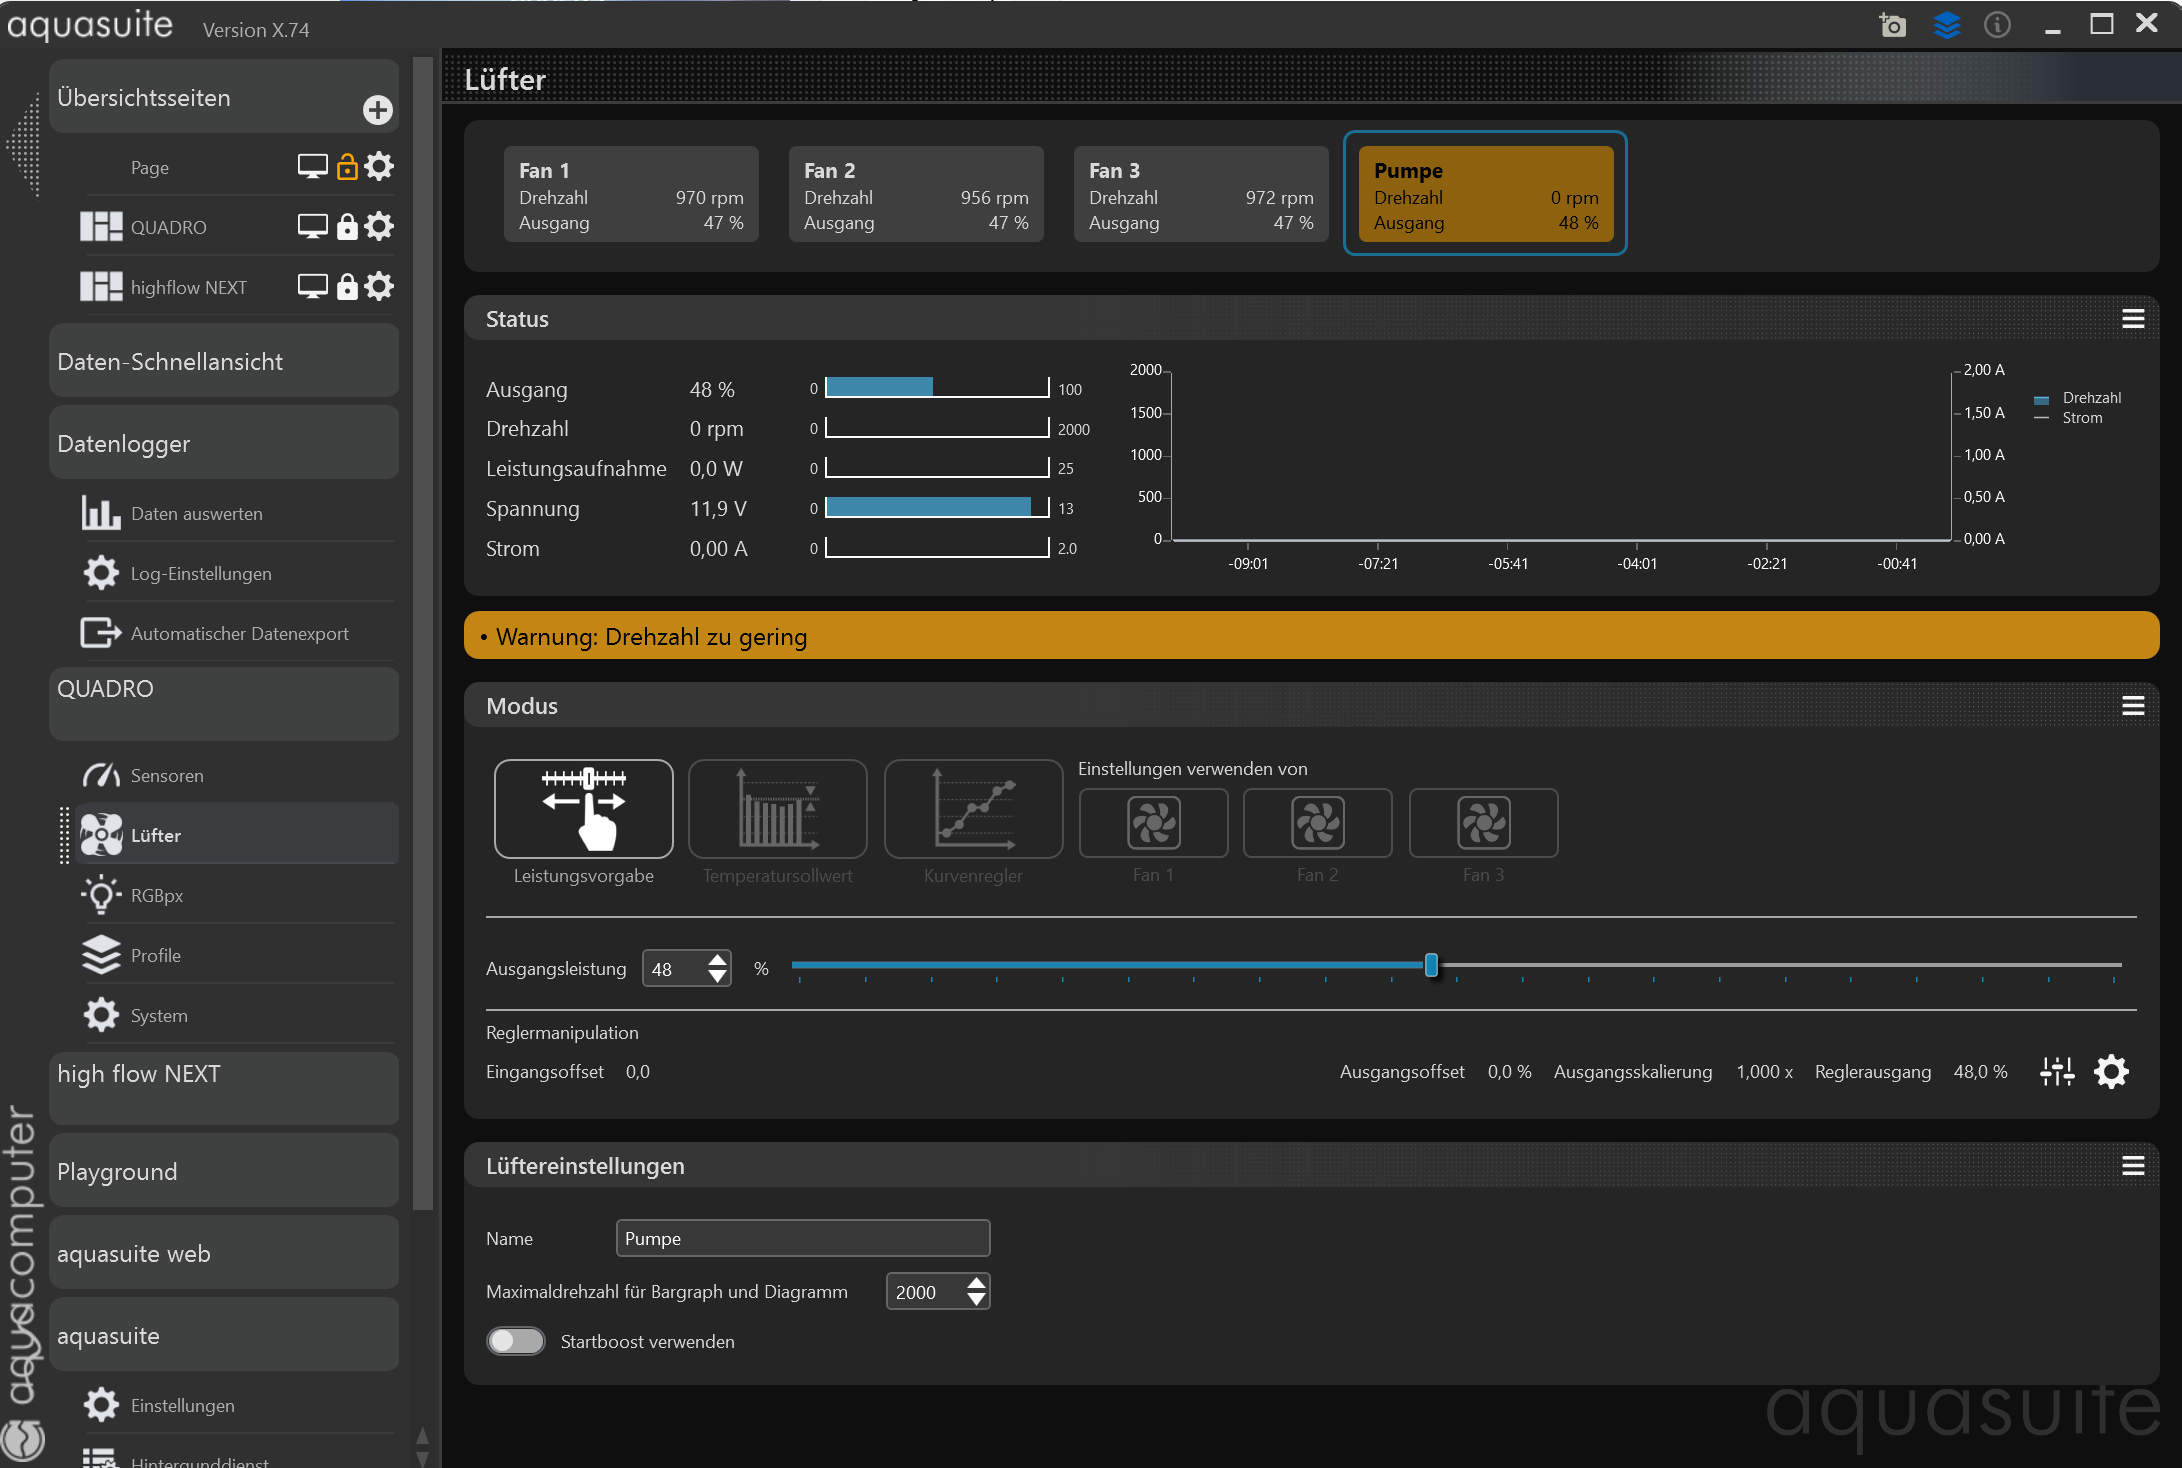Expand the Playground section
This screenshot has width=2182, height=1468.
pyautogui.click(x=224, y=1171)
